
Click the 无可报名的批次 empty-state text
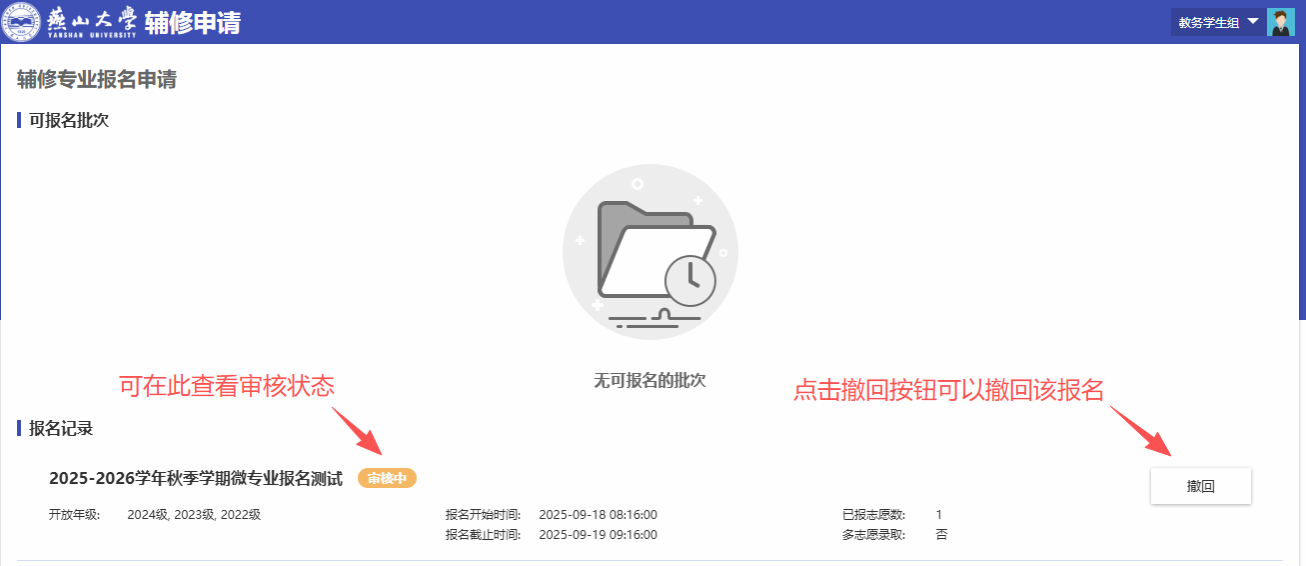[x=650, y=381]
